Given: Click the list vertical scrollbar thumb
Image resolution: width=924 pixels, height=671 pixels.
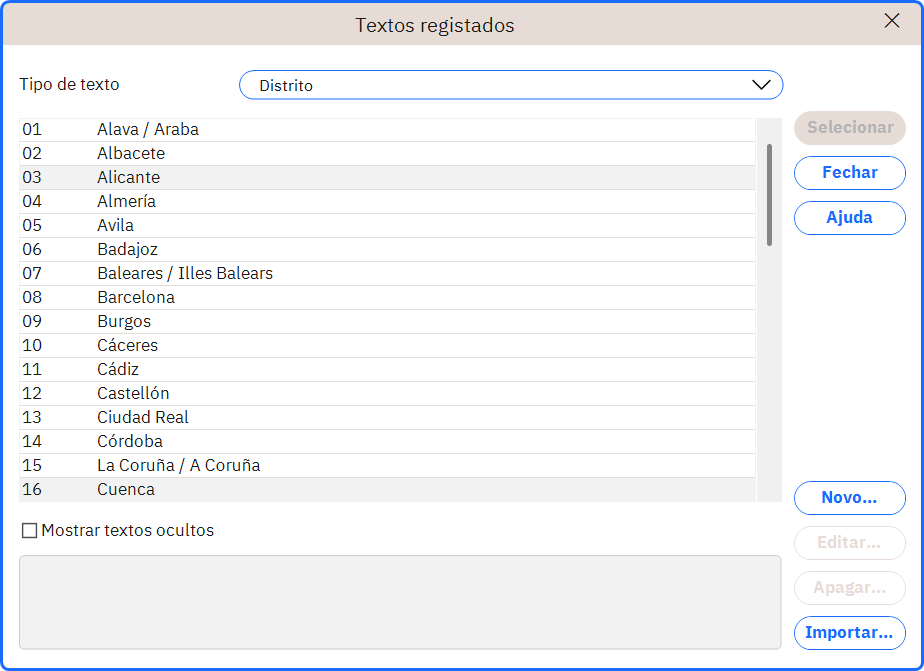Looking at the screenshot, I should [x=769, y=195].
